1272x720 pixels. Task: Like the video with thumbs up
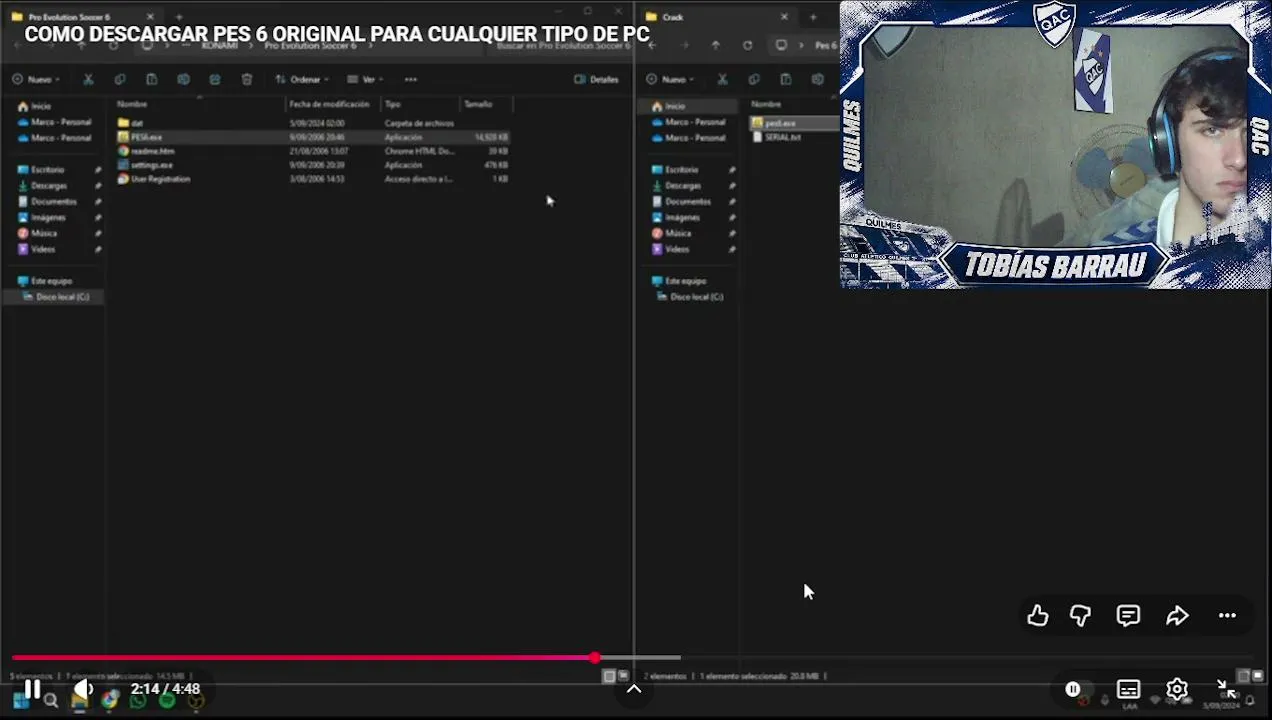pyautogui.click(x=1038, y=616)
